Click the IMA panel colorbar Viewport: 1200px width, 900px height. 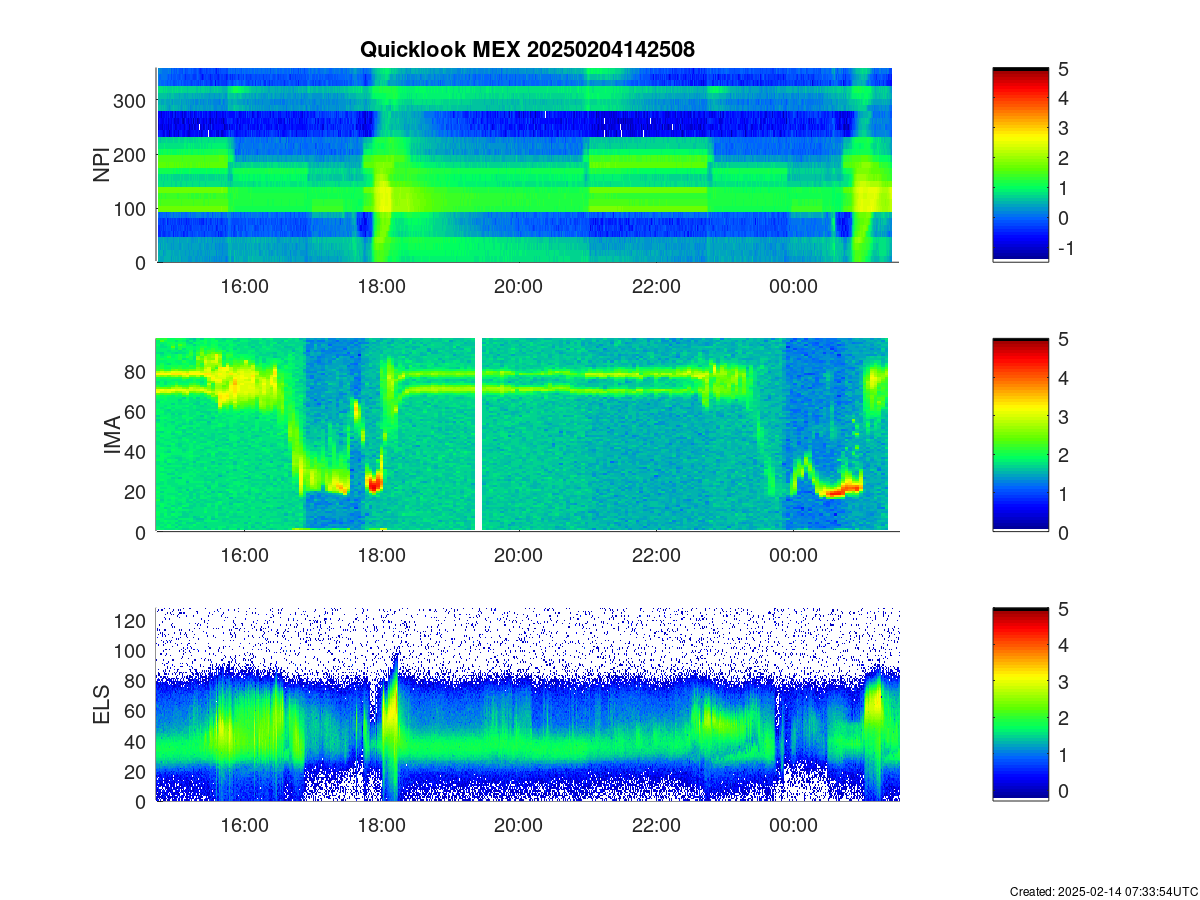(x=1020, y=435)
